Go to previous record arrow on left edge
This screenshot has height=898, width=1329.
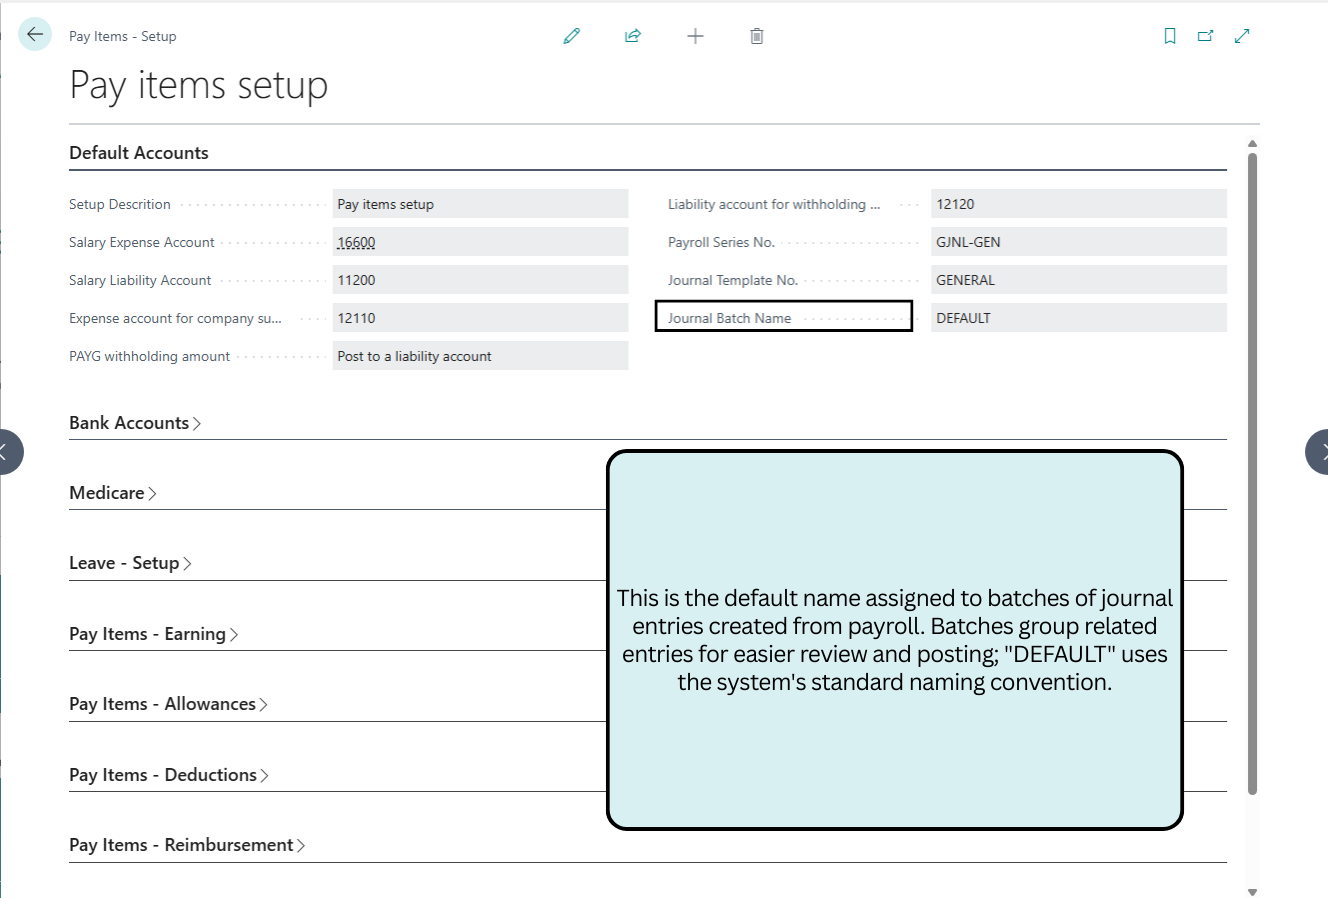click(x=8, y=451)
